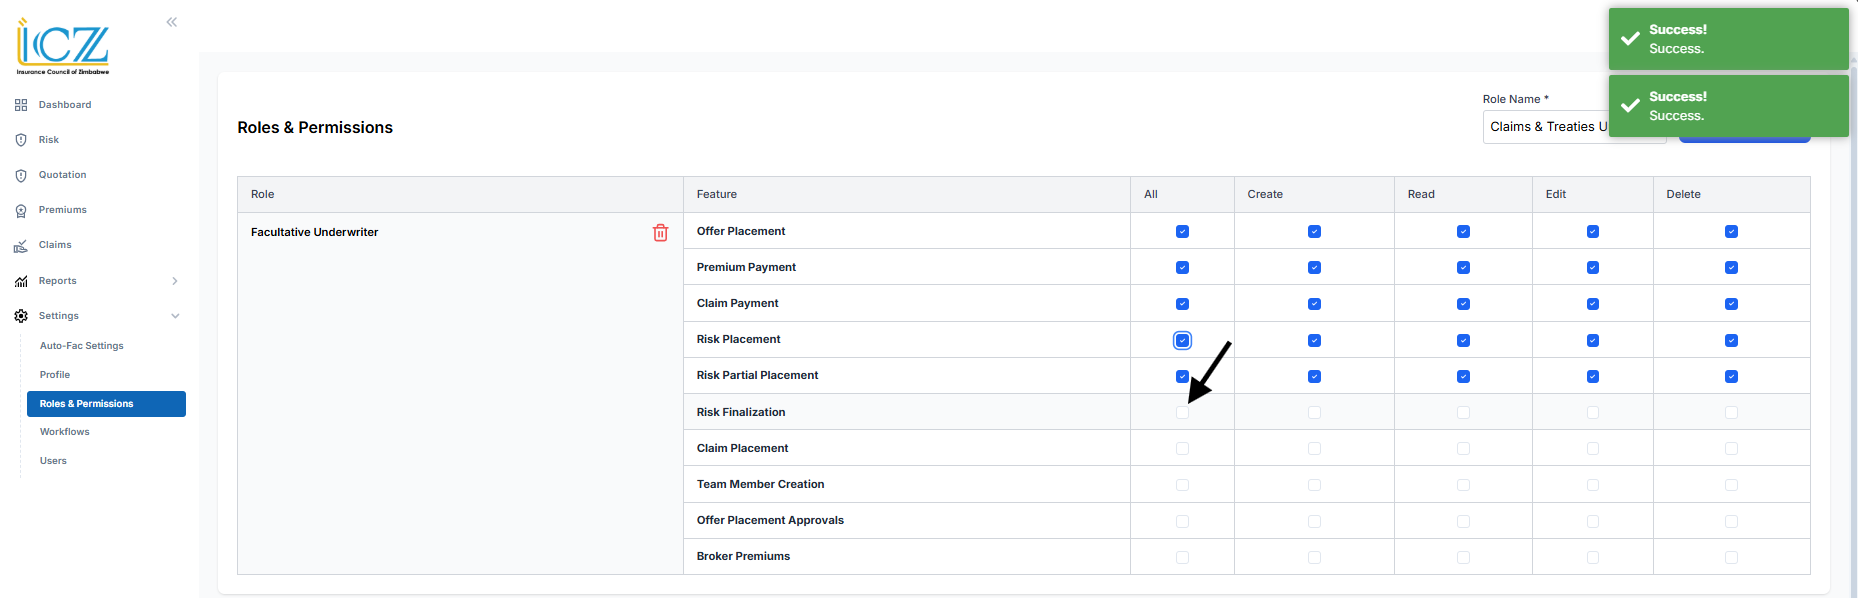1858x598 pixels.
Task: Click the Settings gear icon
Action: pos(21,316)
